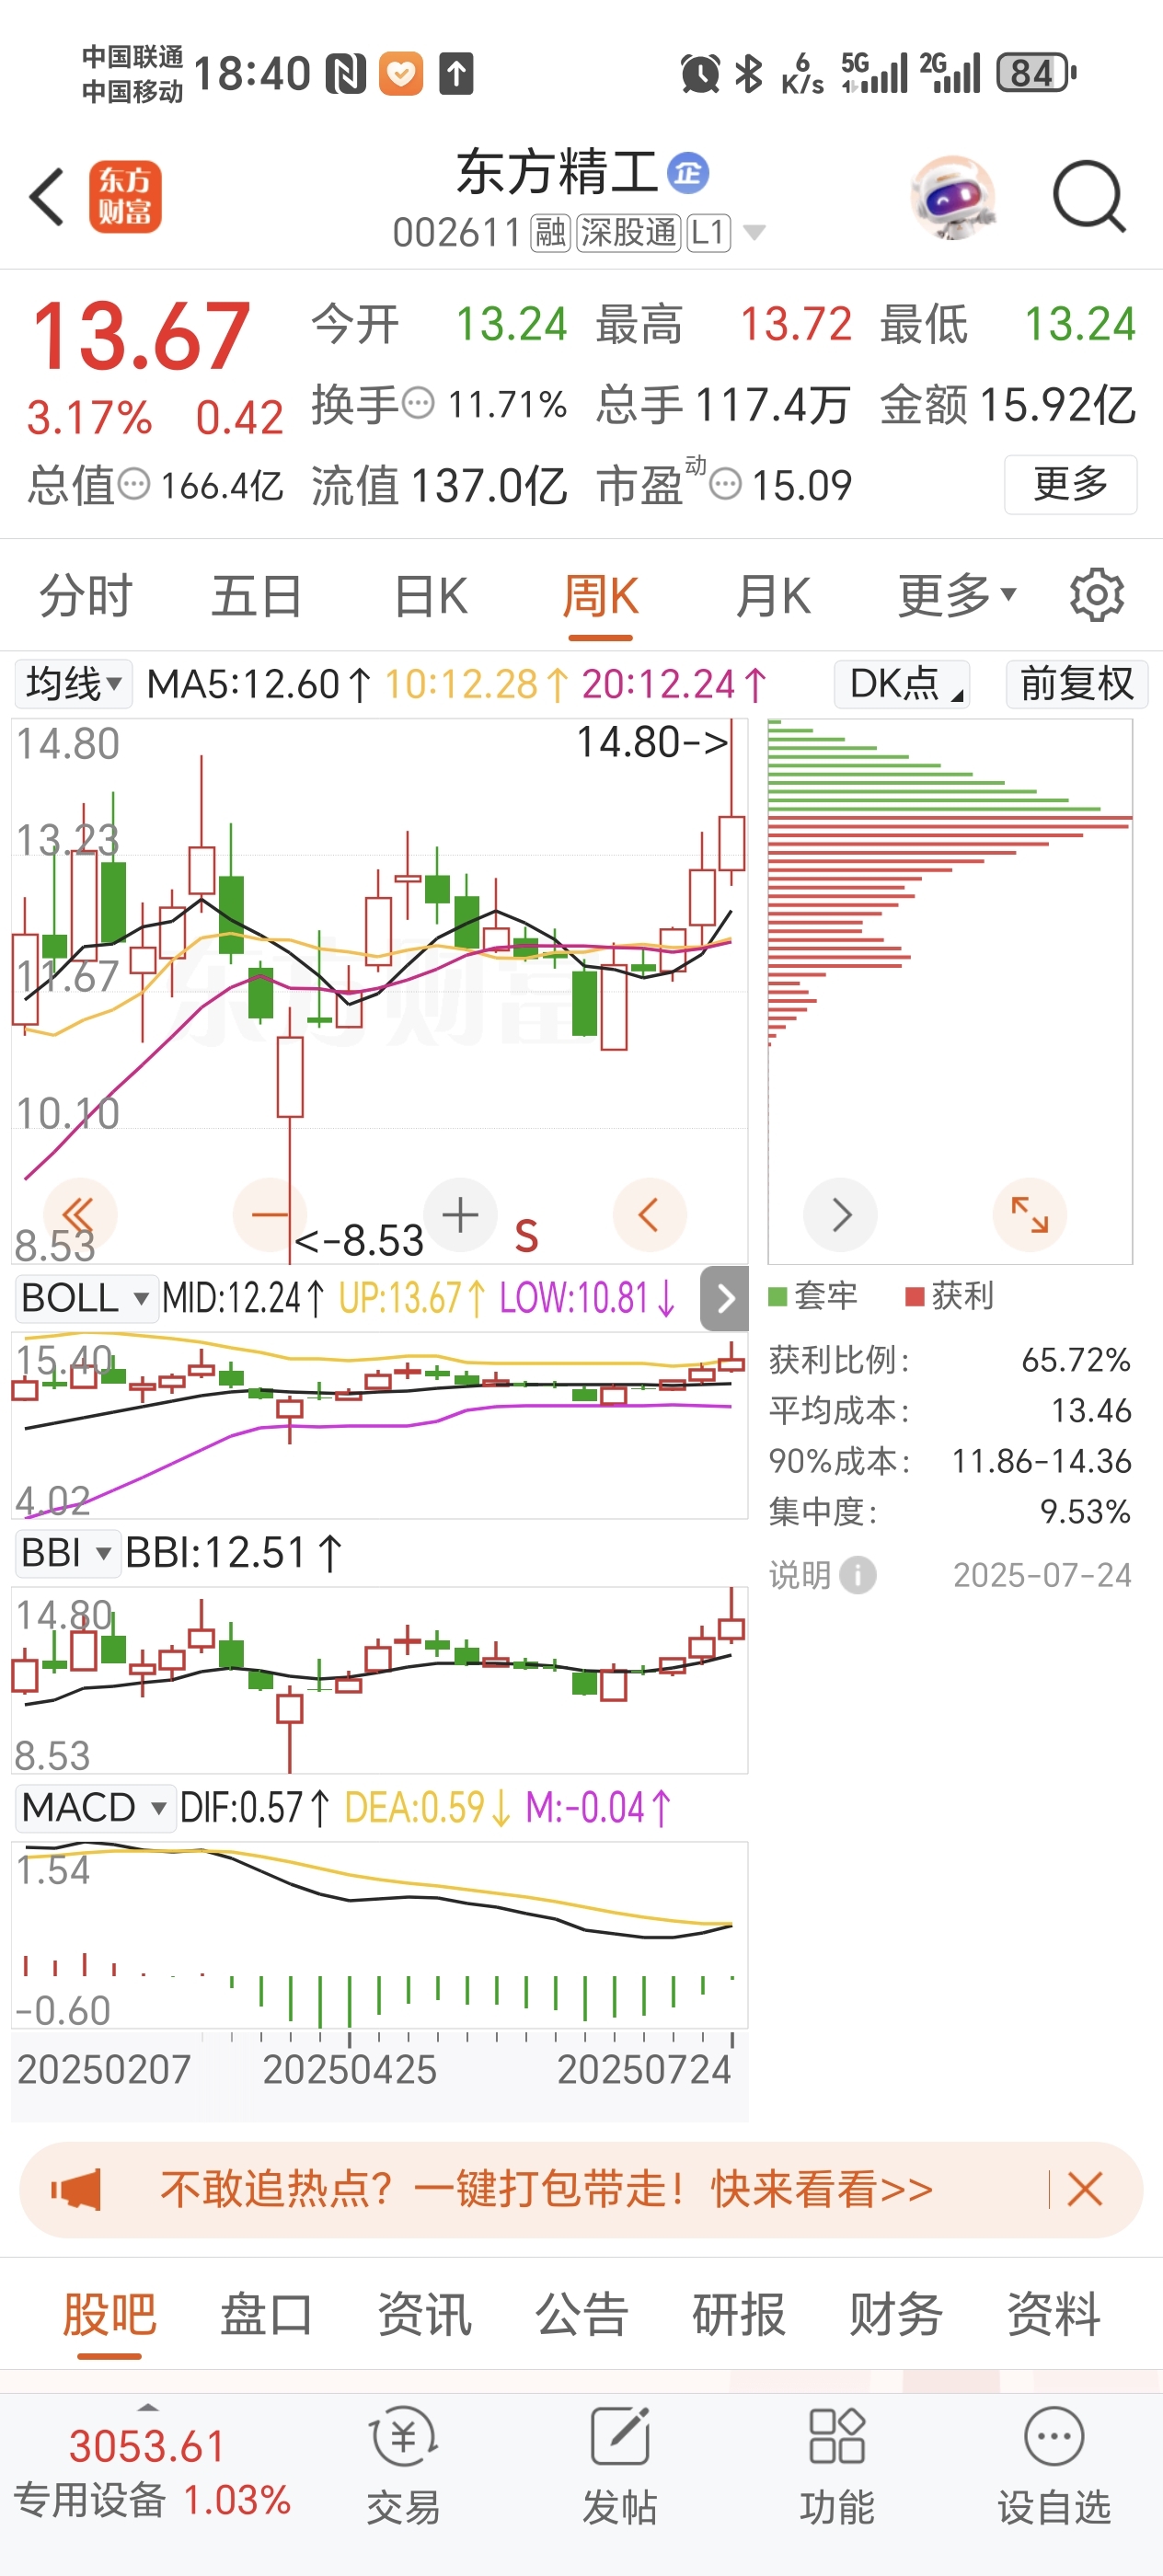The height and width of the screenshot is (2576, 1163).
Task: Switch to the 分时 tab
Action: [85, 597]
